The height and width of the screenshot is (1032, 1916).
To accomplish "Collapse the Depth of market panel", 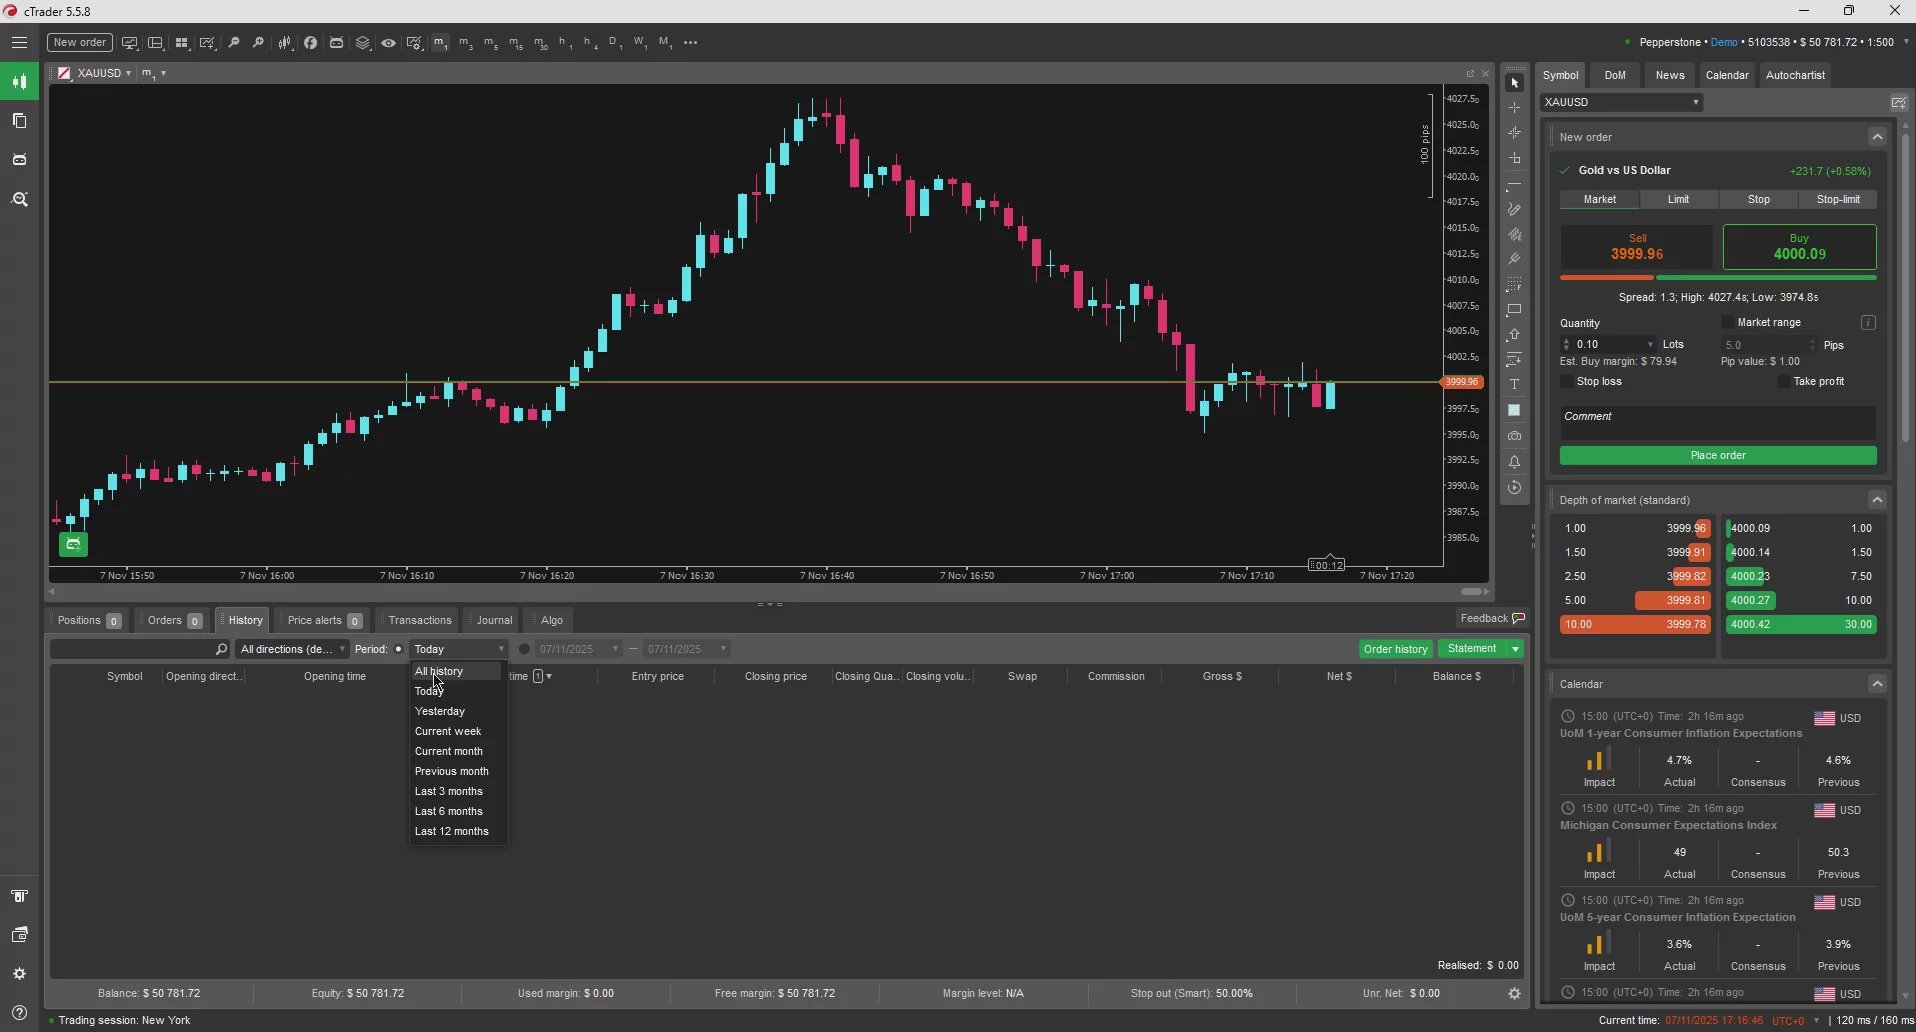I will pyautogui.click(x=1878, y=500).
